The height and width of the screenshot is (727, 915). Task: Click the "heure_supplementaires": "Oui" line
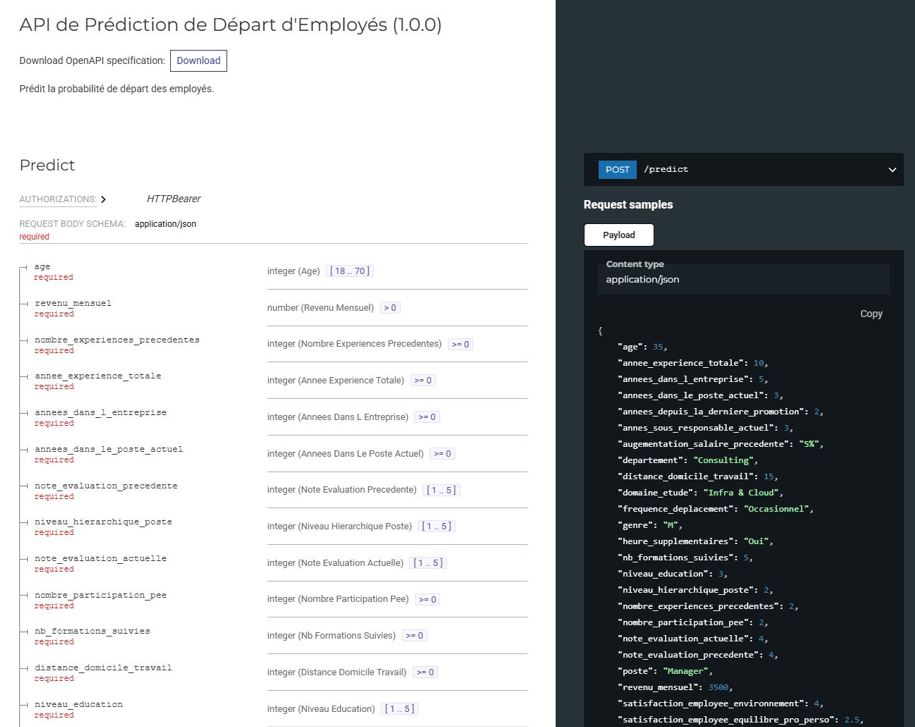point(696,541)
